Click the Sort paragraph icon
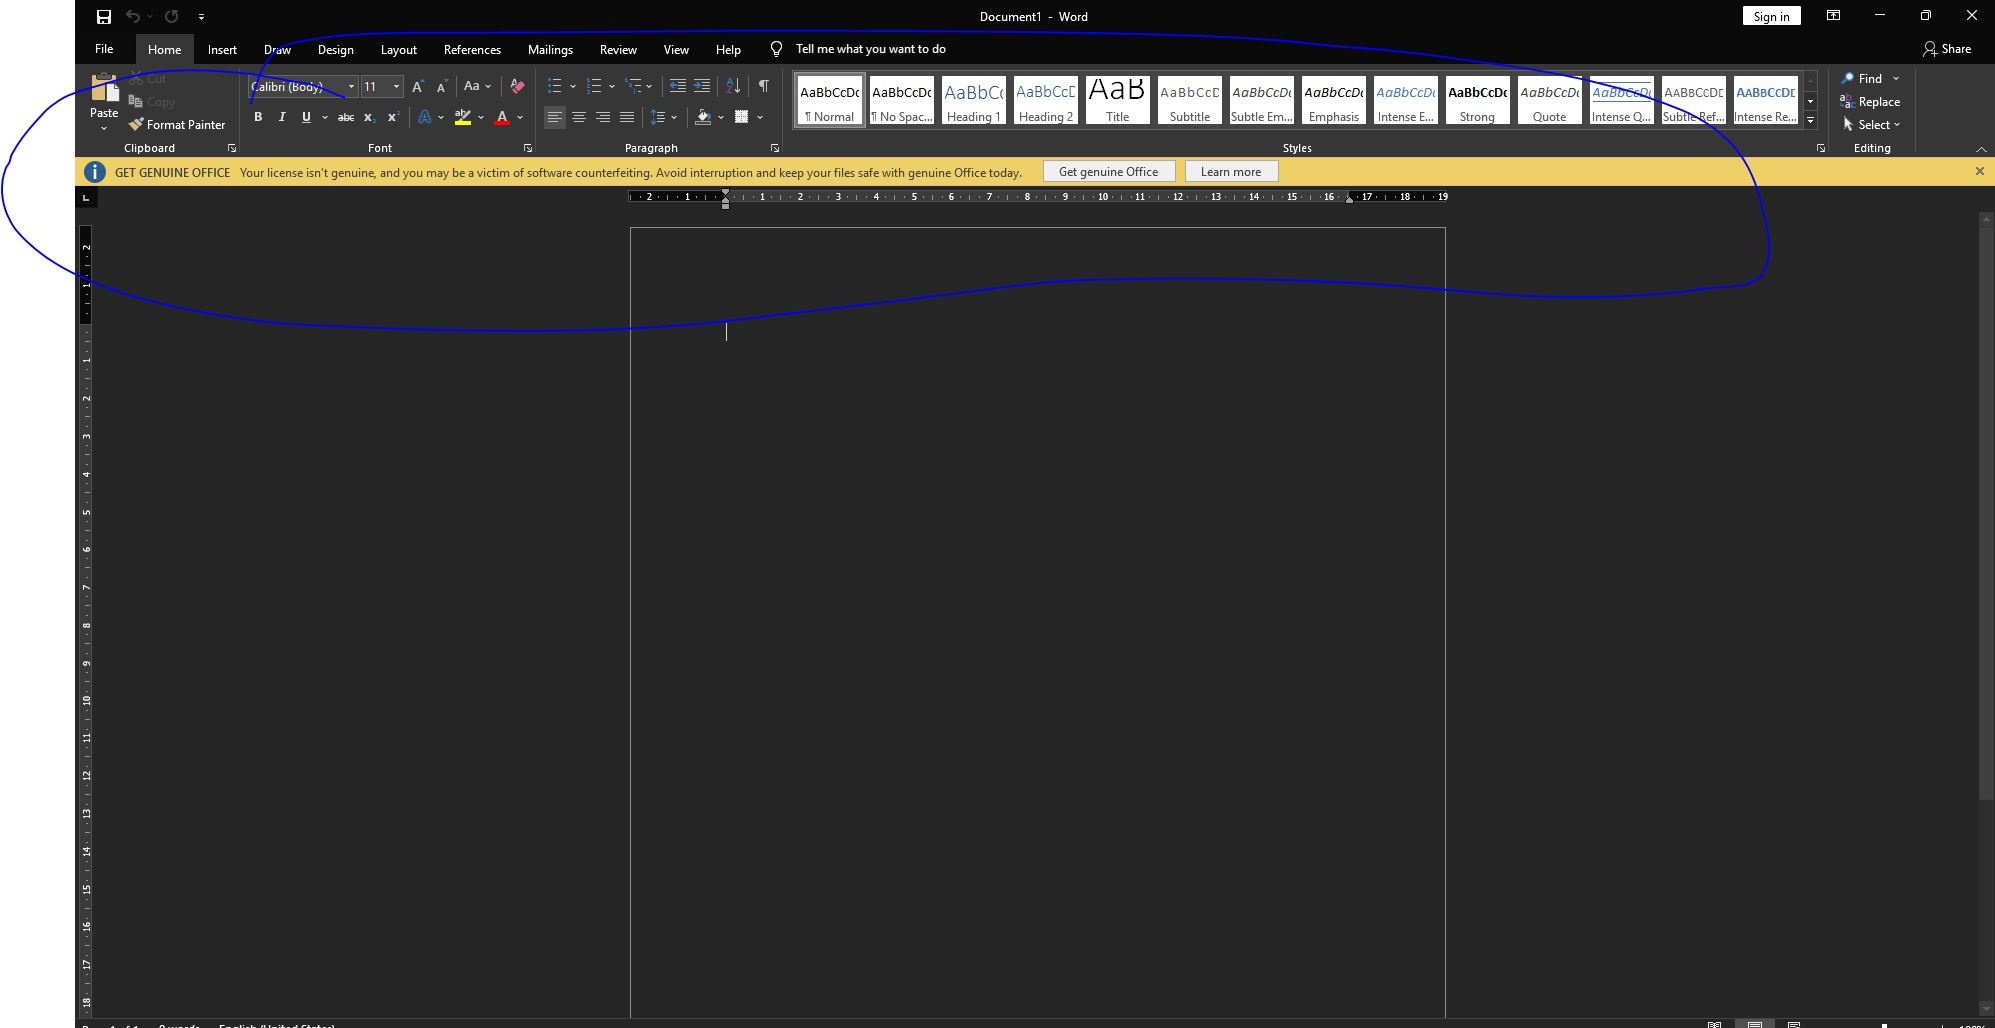 733,86
